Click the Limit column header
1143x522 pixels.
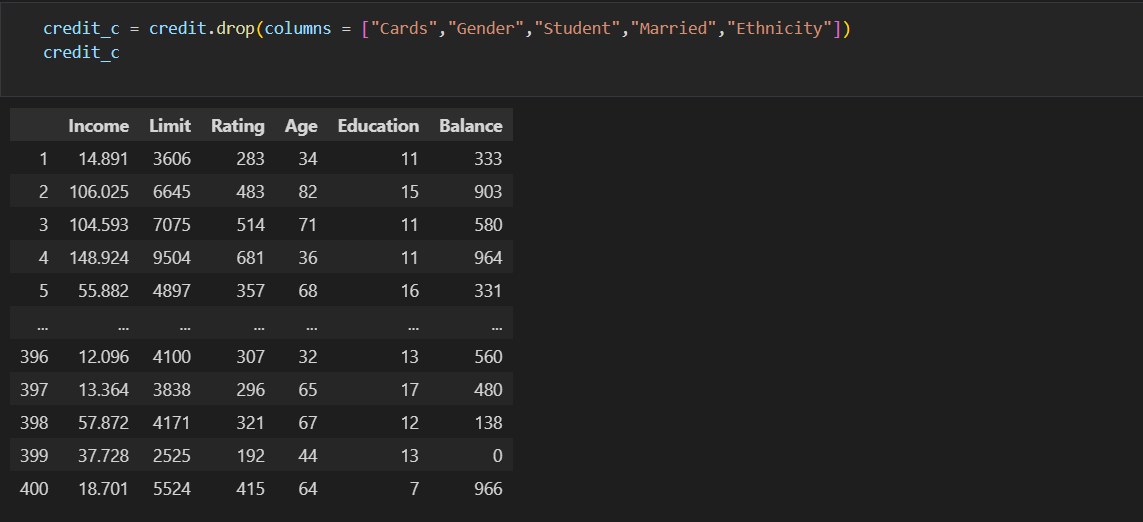point(170,125)
